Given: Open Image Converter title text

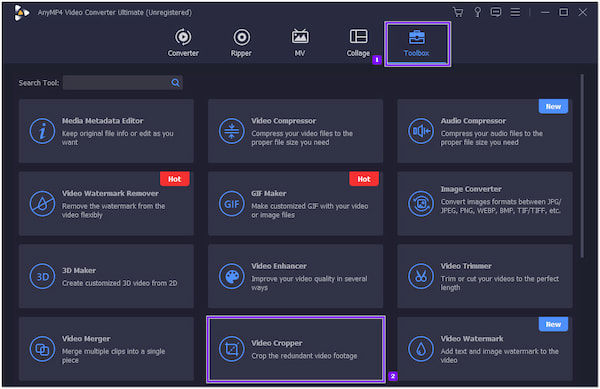Looking at the screenshot, I should [471, 189].
